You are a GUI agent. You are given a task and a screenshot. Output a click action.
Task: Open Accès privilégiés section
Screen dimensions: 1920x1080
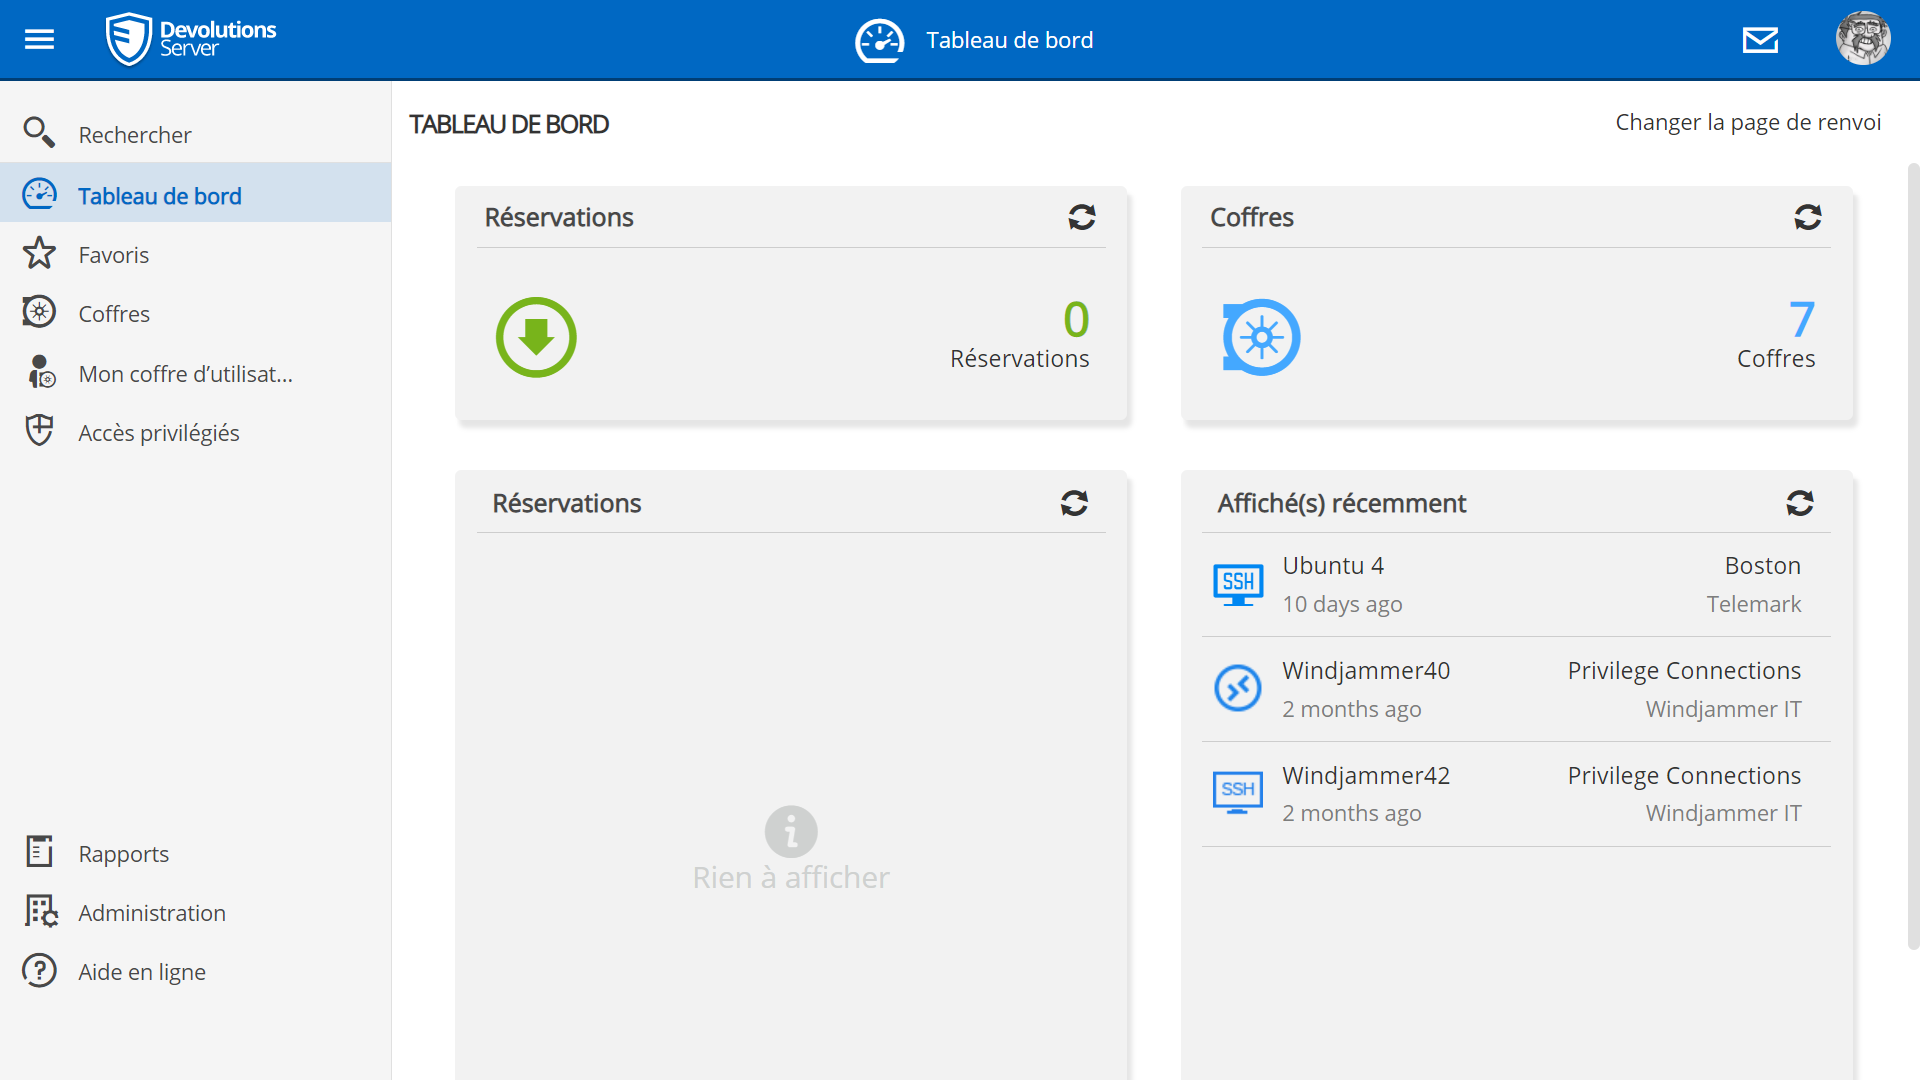click(x=158, y=433)
